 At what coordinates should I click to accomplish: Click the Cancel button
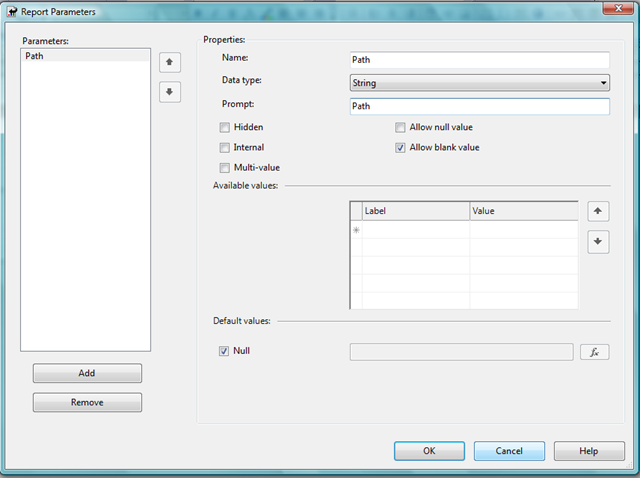point(509,451)
